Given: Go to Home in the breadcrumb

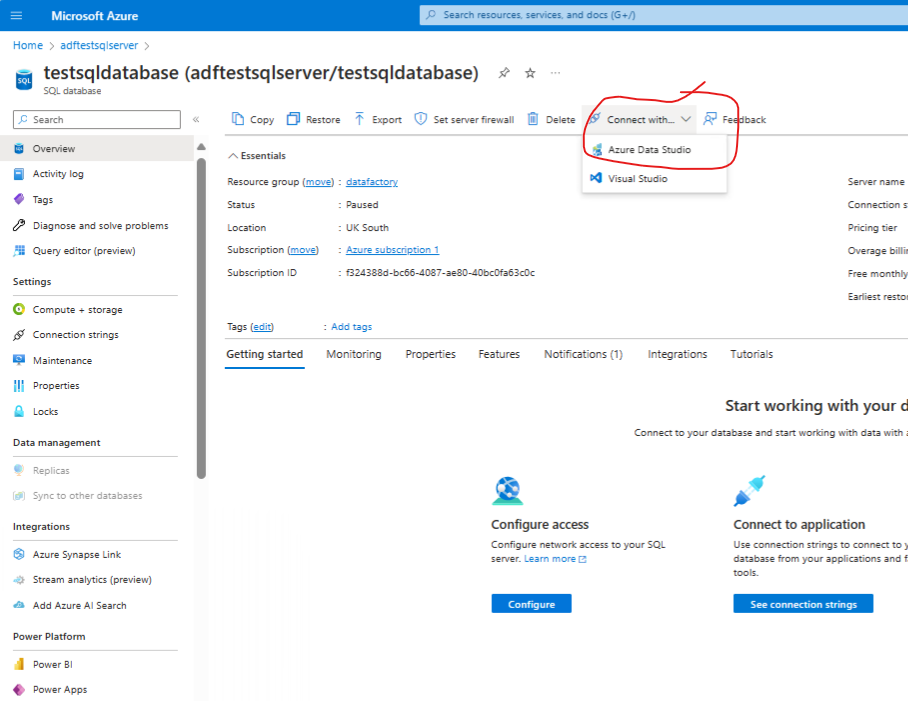Looking at the screenshot, I should (28, 45).
